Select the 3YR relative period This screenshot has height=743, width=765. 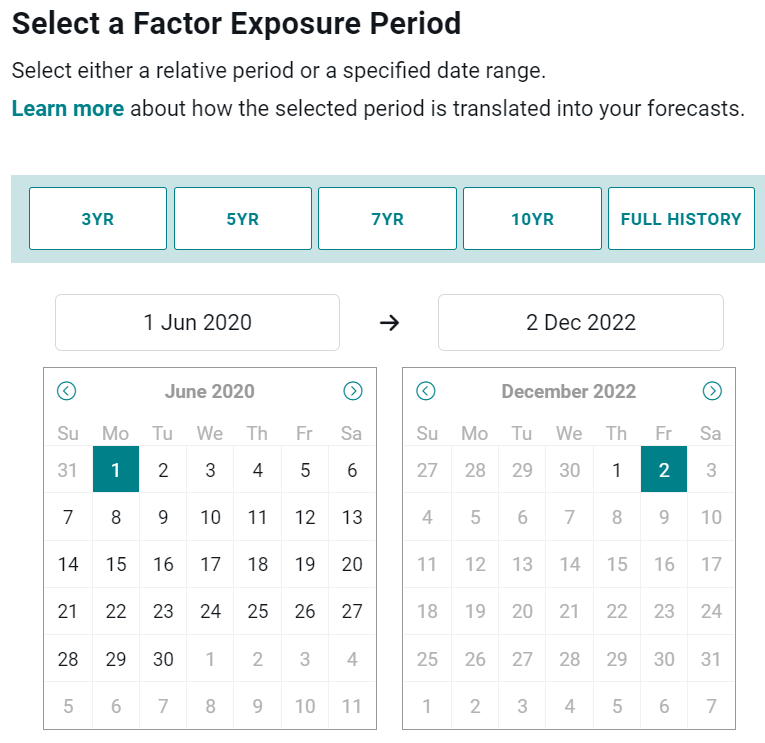point(98,219)
